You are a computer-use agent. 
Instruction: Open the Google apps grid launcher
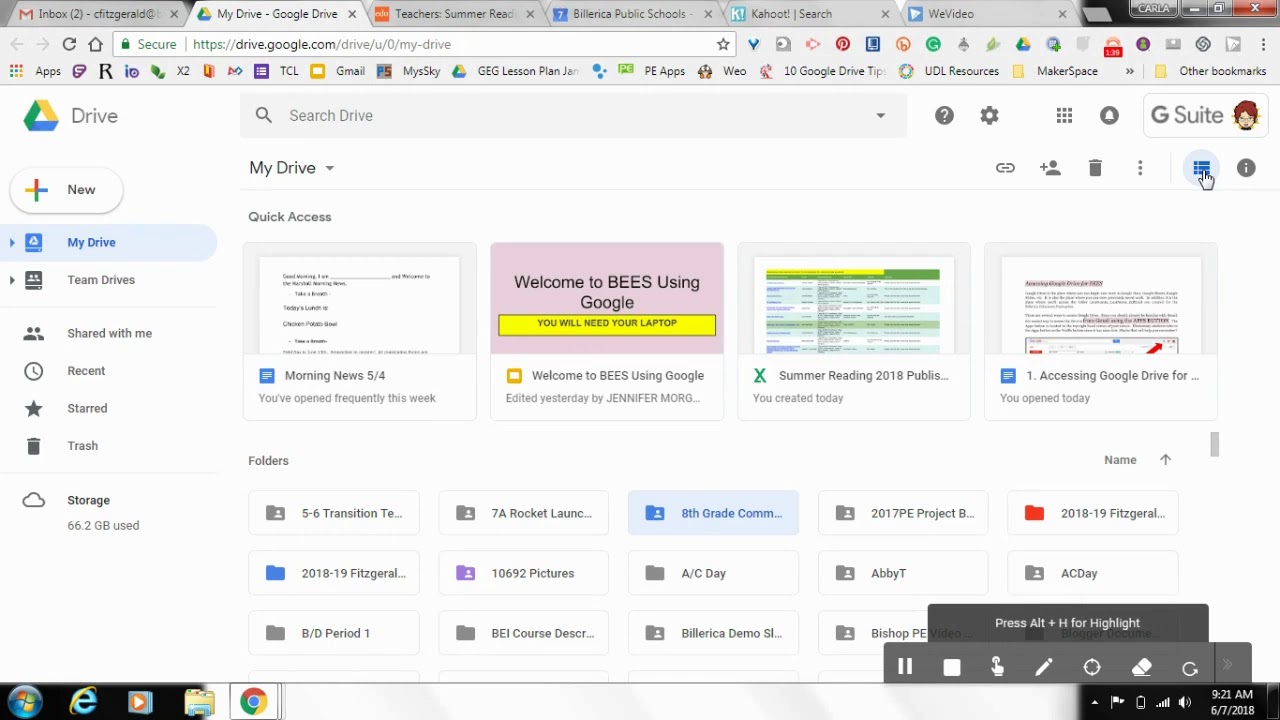[x=1064, y=116]
